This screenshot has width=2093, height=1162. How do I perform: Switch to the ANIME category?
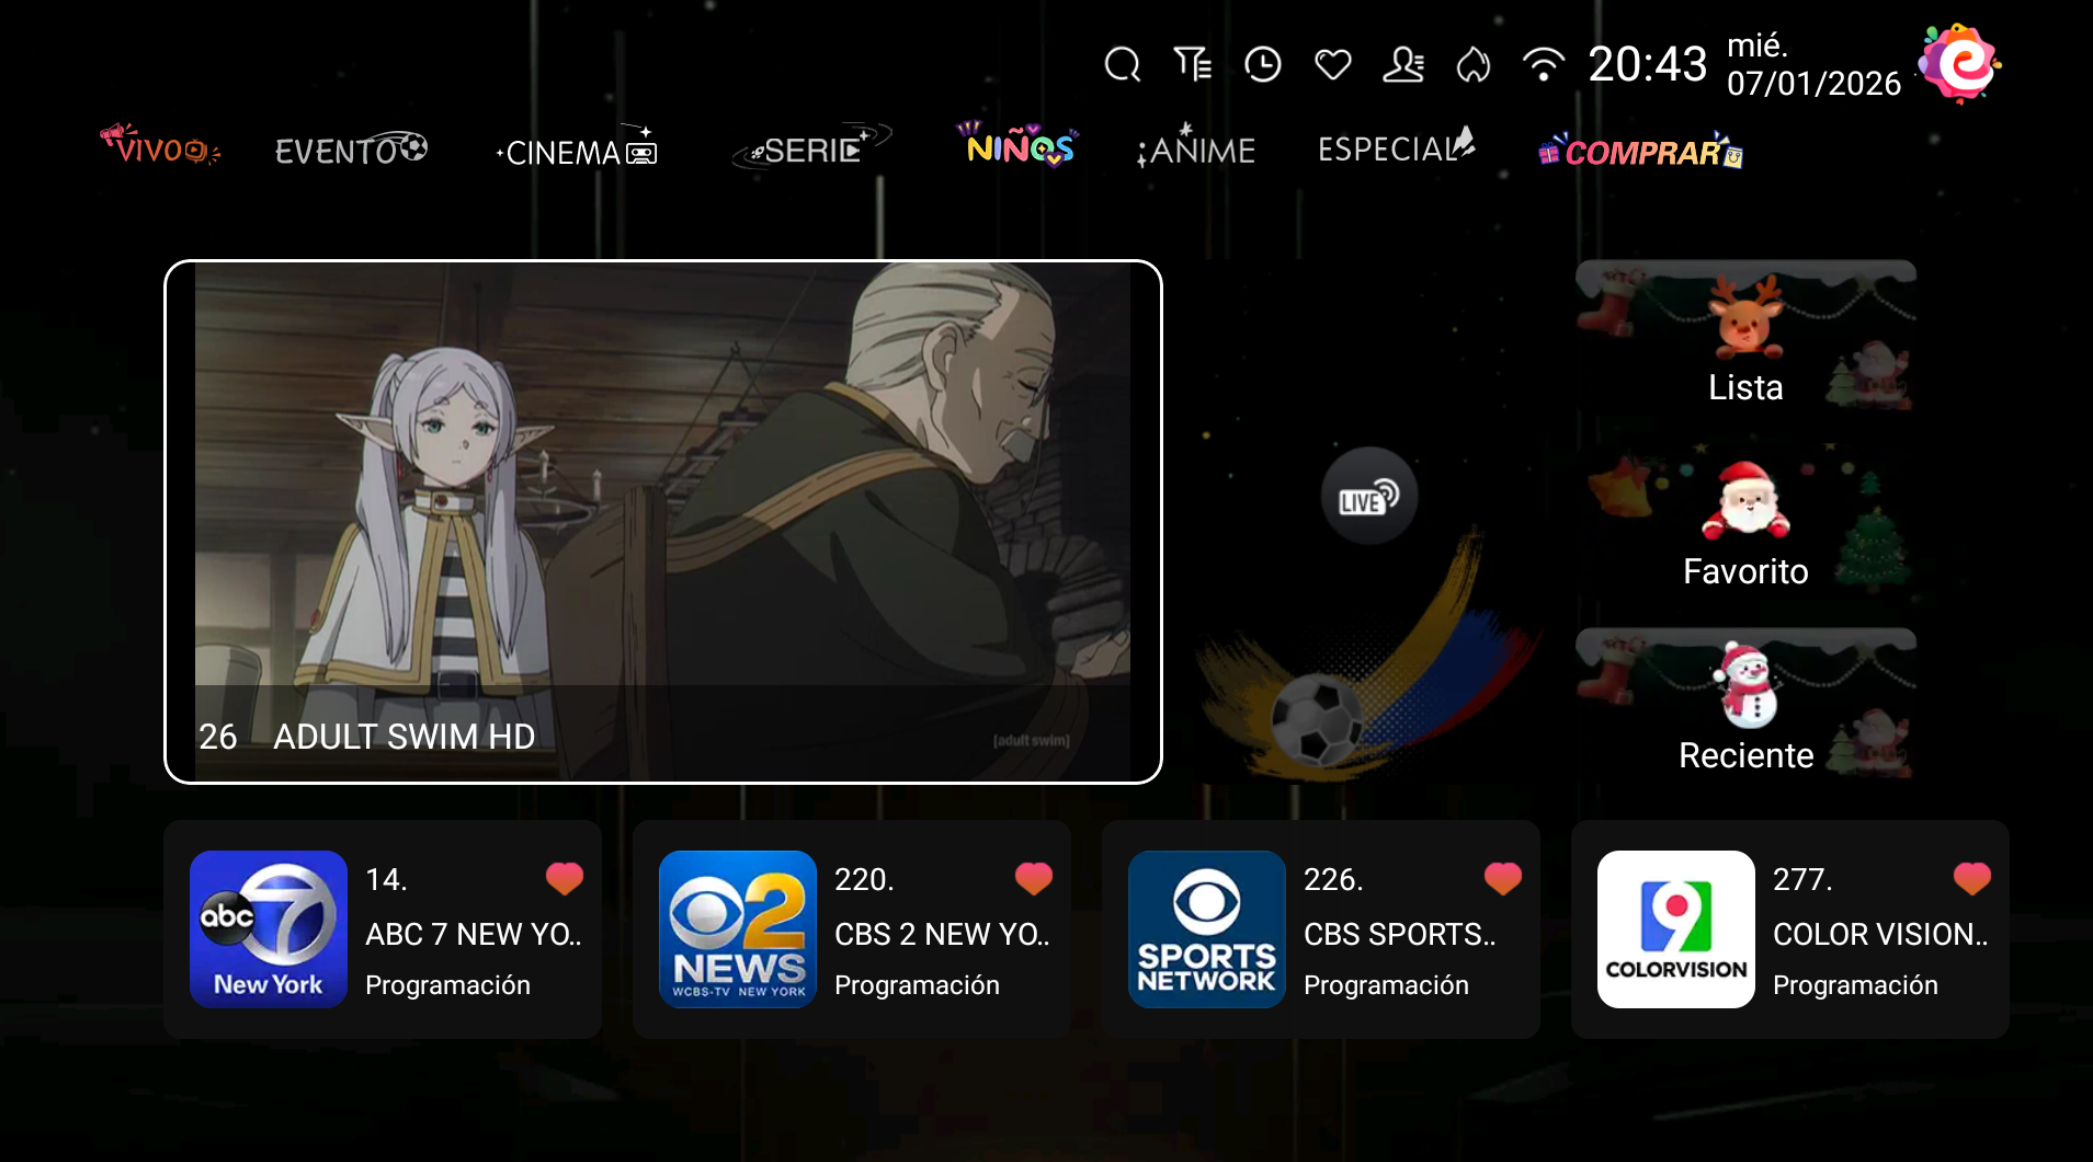pyautogui.click(x=1196, y=151)
